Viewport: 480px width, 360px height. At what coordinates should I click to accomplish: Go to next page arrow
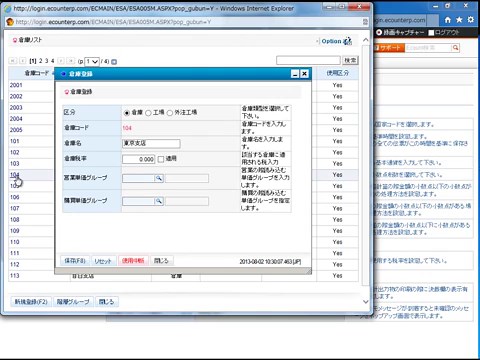pyautogui.click(x=61, y=61)
